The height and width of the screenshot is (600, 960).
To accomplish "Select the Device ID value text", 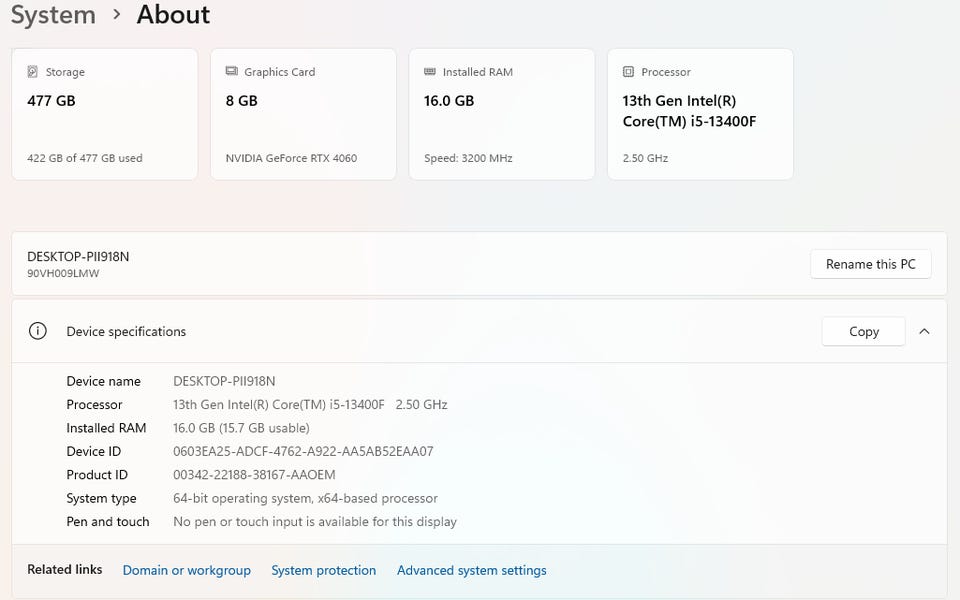I will pos(303,452).
